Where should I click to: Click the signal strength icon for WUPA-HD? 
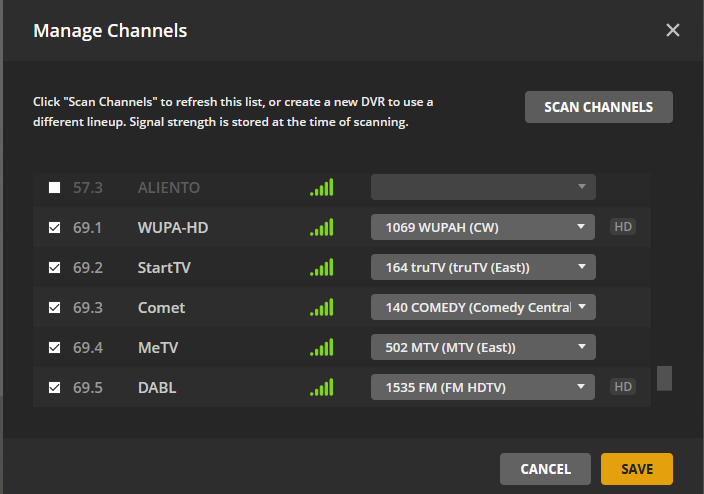tap(321, 227)
